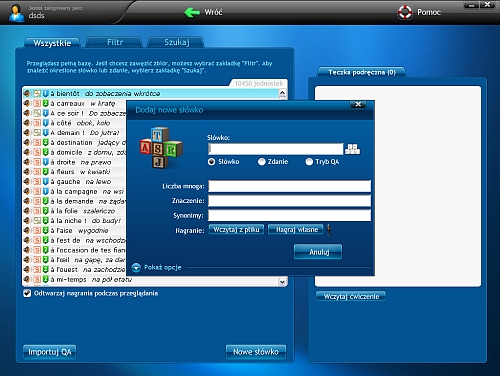The height and width of the screenshot is (376, 500).
Task: Click the microphone icon next to Nagraj własne
Action: click(x=329, y=230)
